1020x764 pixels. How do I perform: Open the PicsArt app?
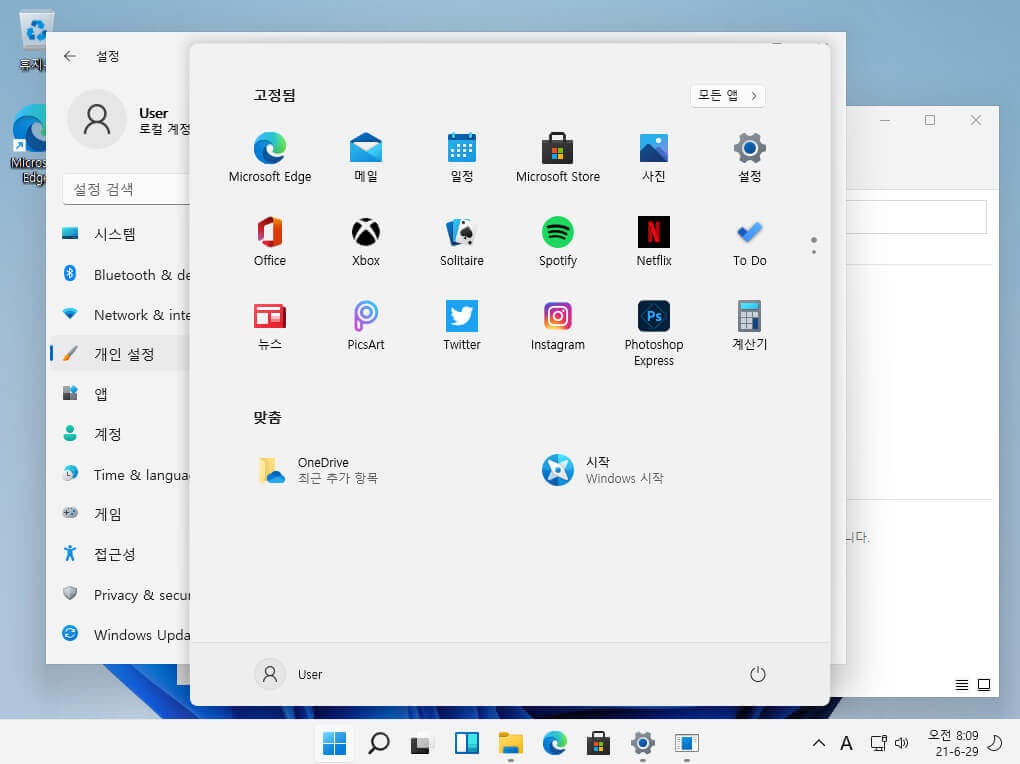coord(366,325)
